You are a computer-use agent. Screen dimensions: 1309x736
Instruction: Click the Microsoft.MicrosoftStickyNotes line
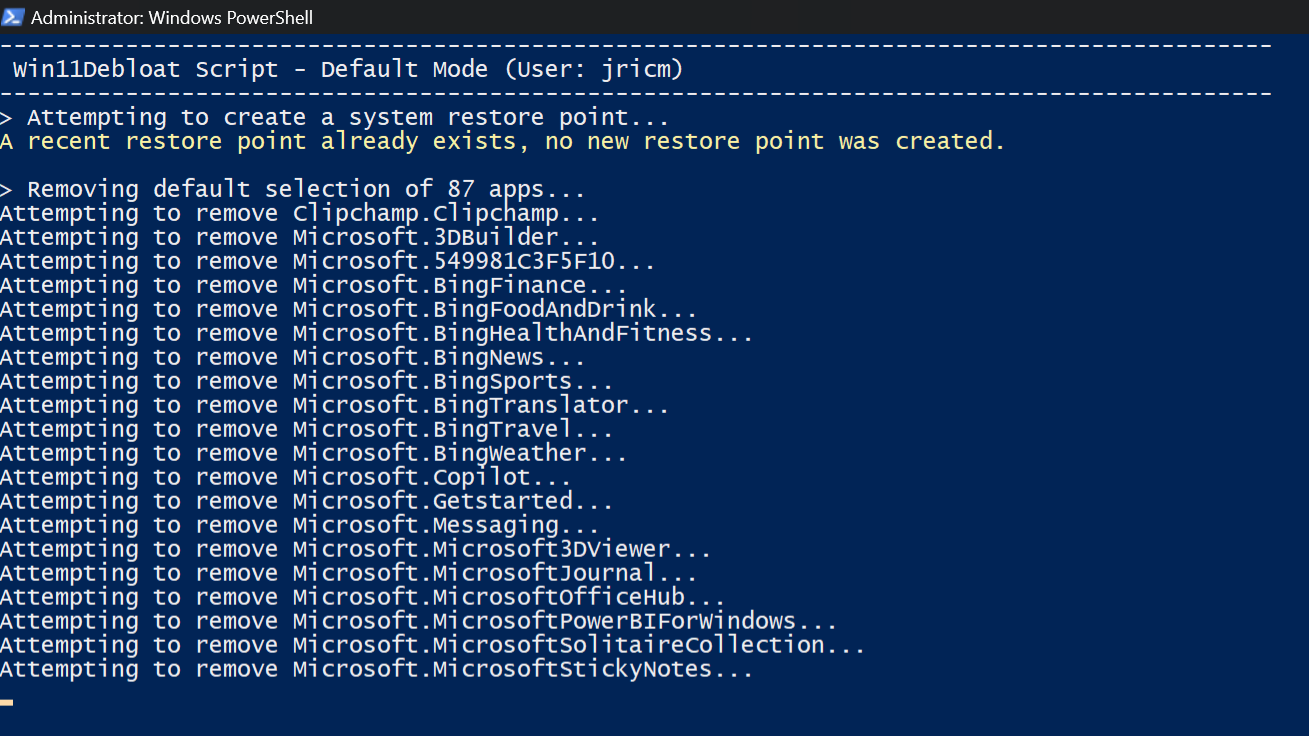[x=377, y=670]
